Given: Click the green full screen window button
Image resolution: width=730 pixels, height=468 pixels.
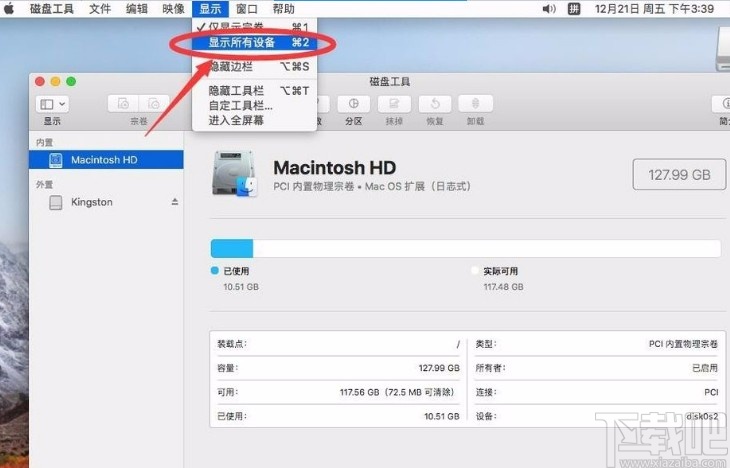Looking at the screenshot, I should tap(71, 81).
